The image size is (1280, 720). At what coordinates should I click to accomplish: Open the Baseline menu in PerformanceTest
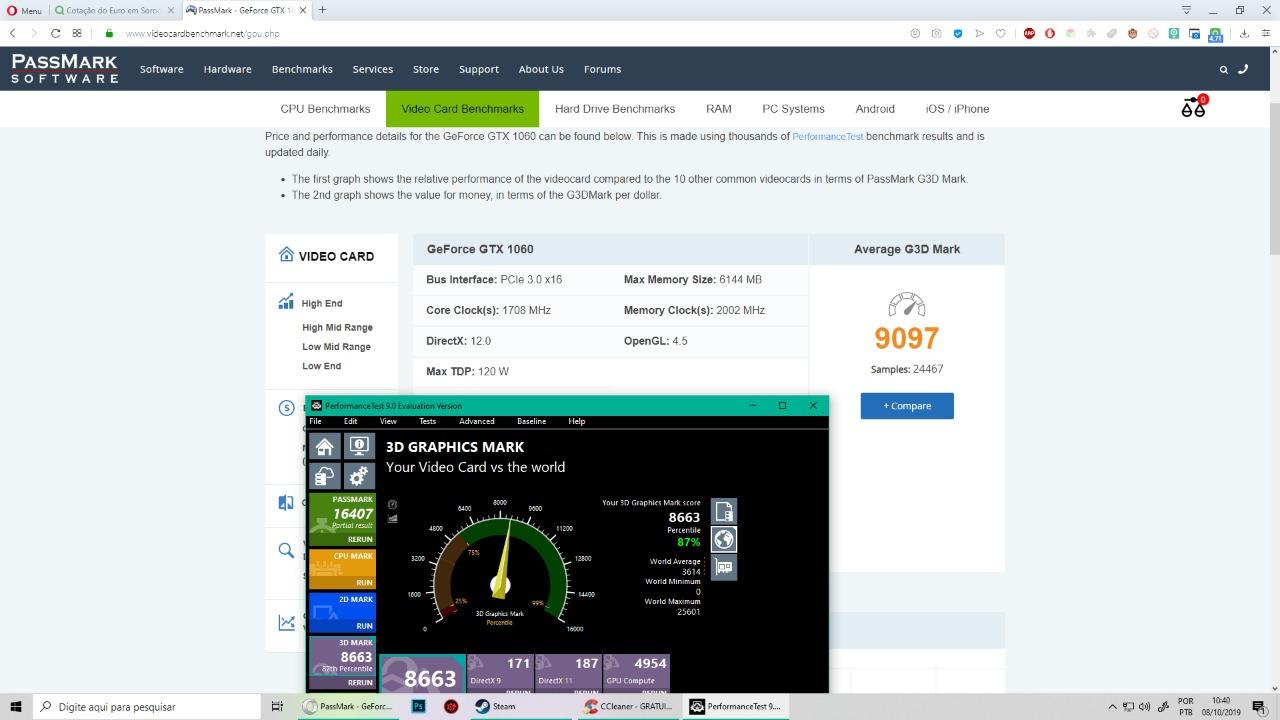[x=531, y=421]
